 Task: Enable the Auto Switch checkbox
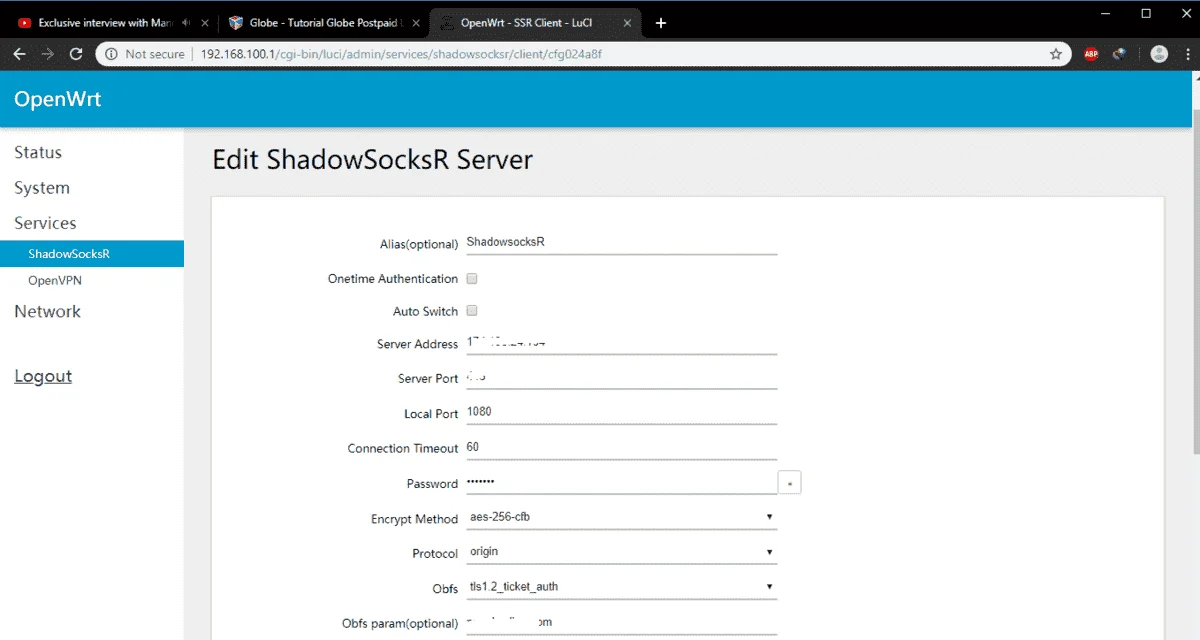click(472, 311)
